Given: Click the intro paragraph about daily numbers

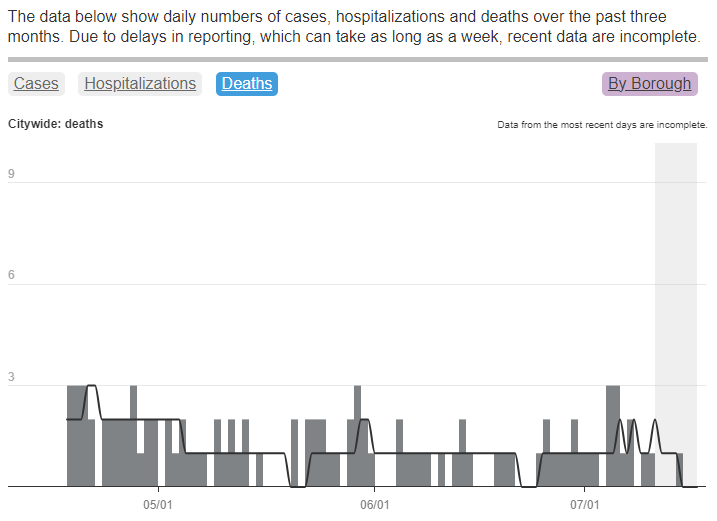Looking at the screenshot, I should click(356, 28).
